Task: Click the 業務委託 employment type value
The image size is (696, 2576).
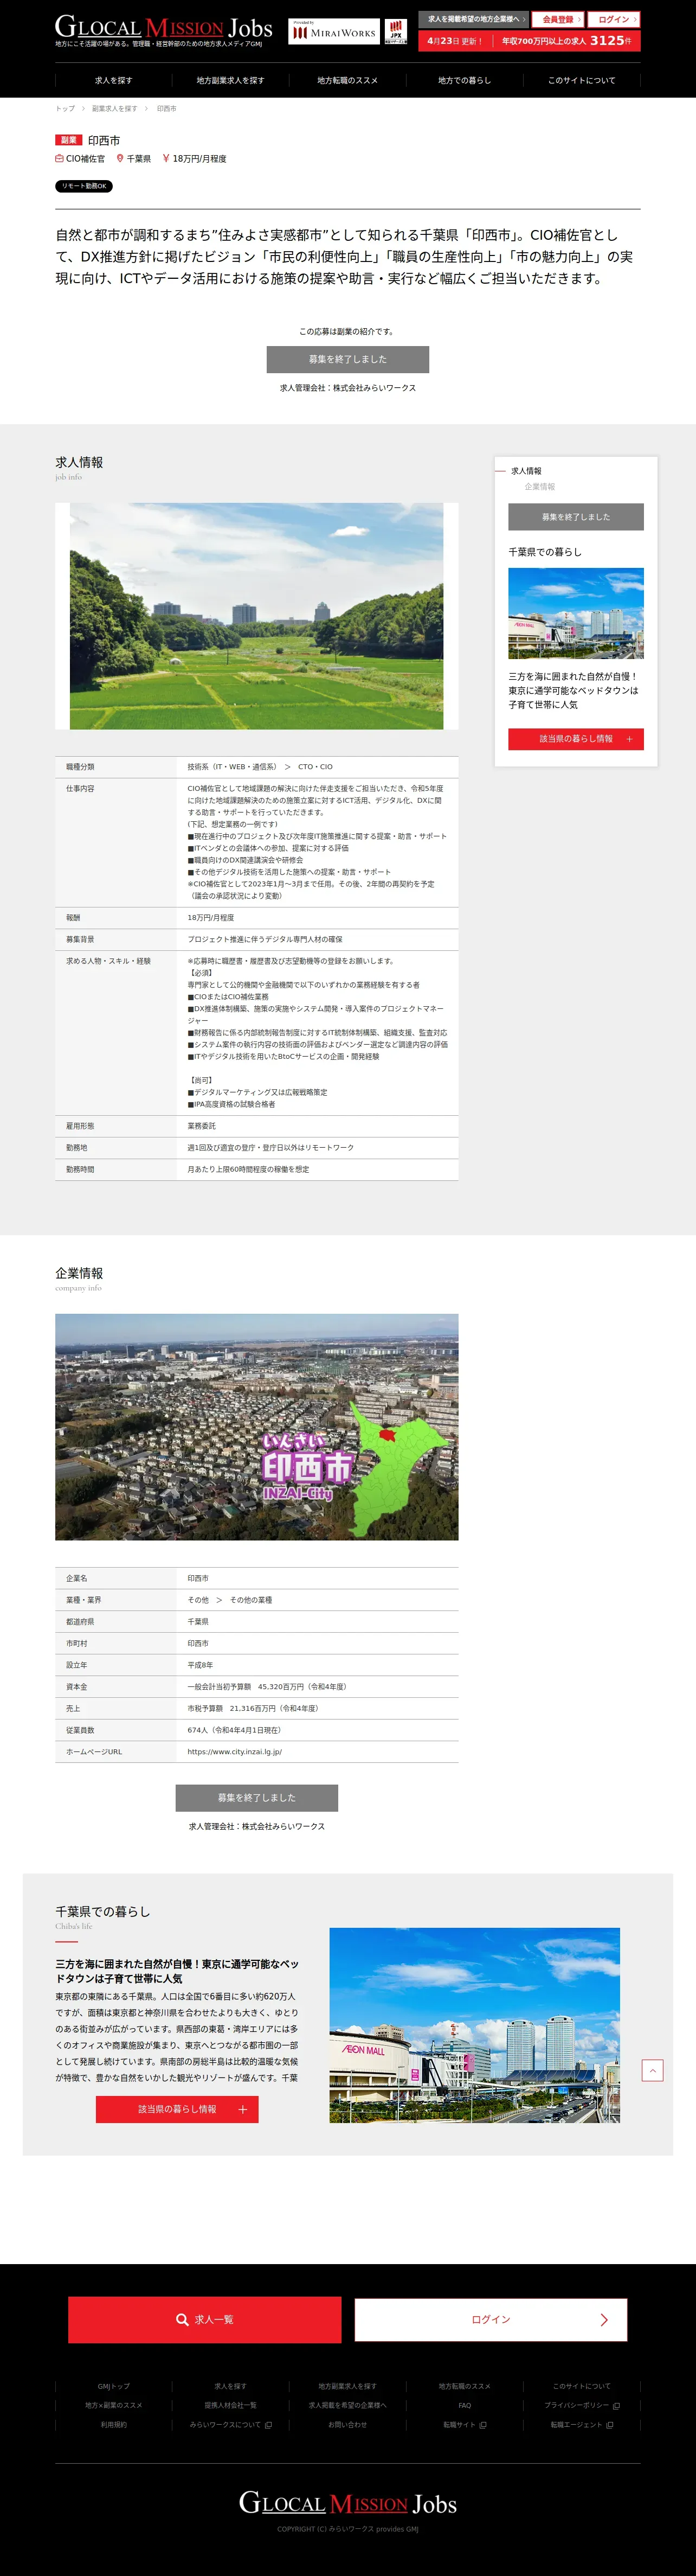Action: point(201,1126)
